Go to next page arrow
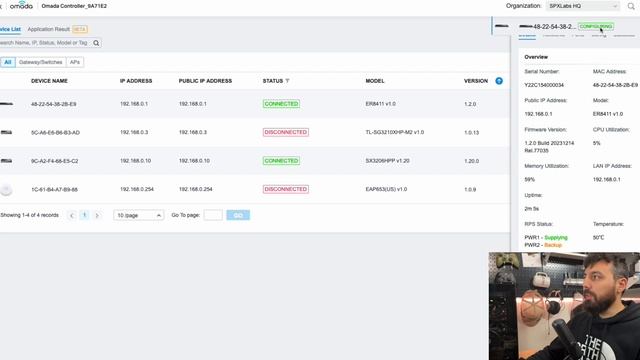 click(97, 215)
